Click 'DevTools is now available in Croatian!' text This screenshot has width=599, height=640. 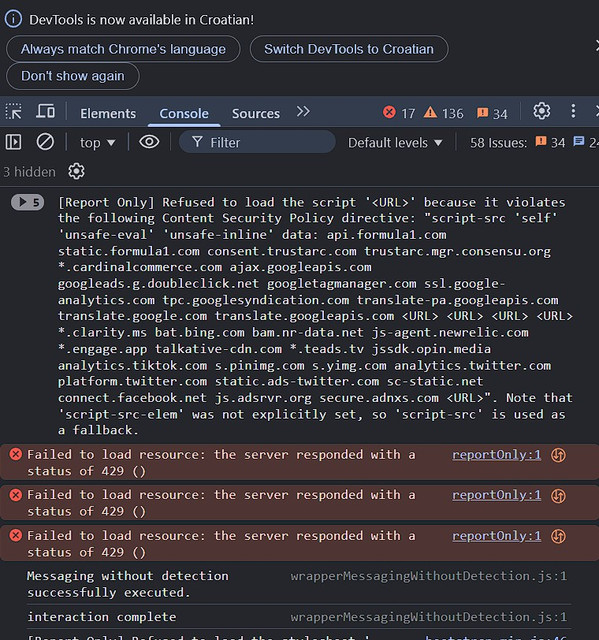(141, 20)
